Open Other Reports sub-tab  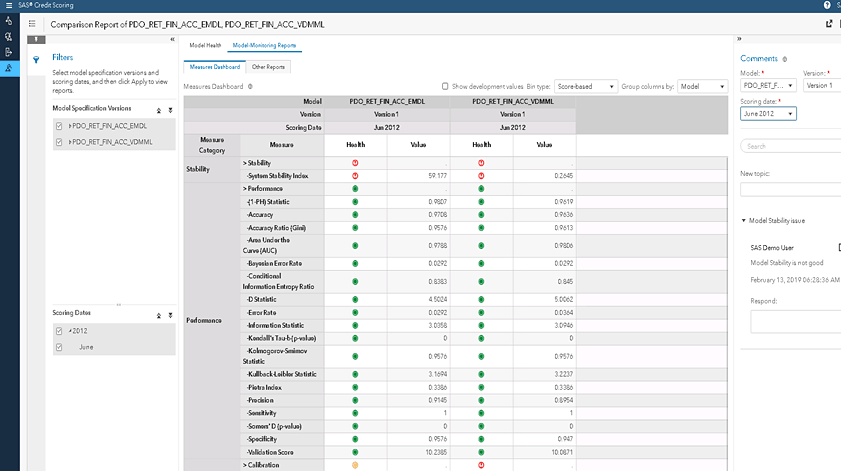coord(268,67)
